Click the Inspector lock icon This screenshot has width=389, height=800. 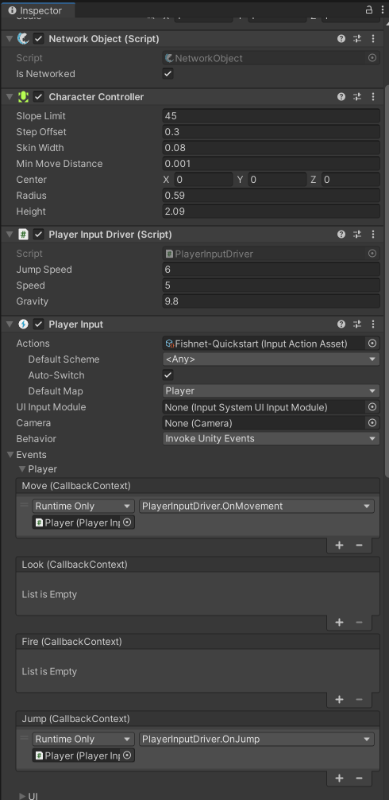tap(369, 10)
